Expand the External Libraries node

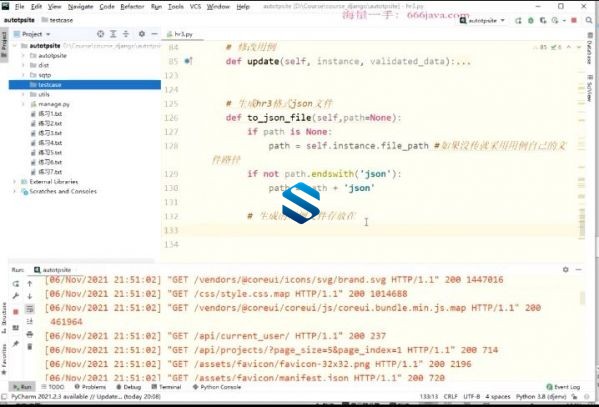(x=15, y=182)
